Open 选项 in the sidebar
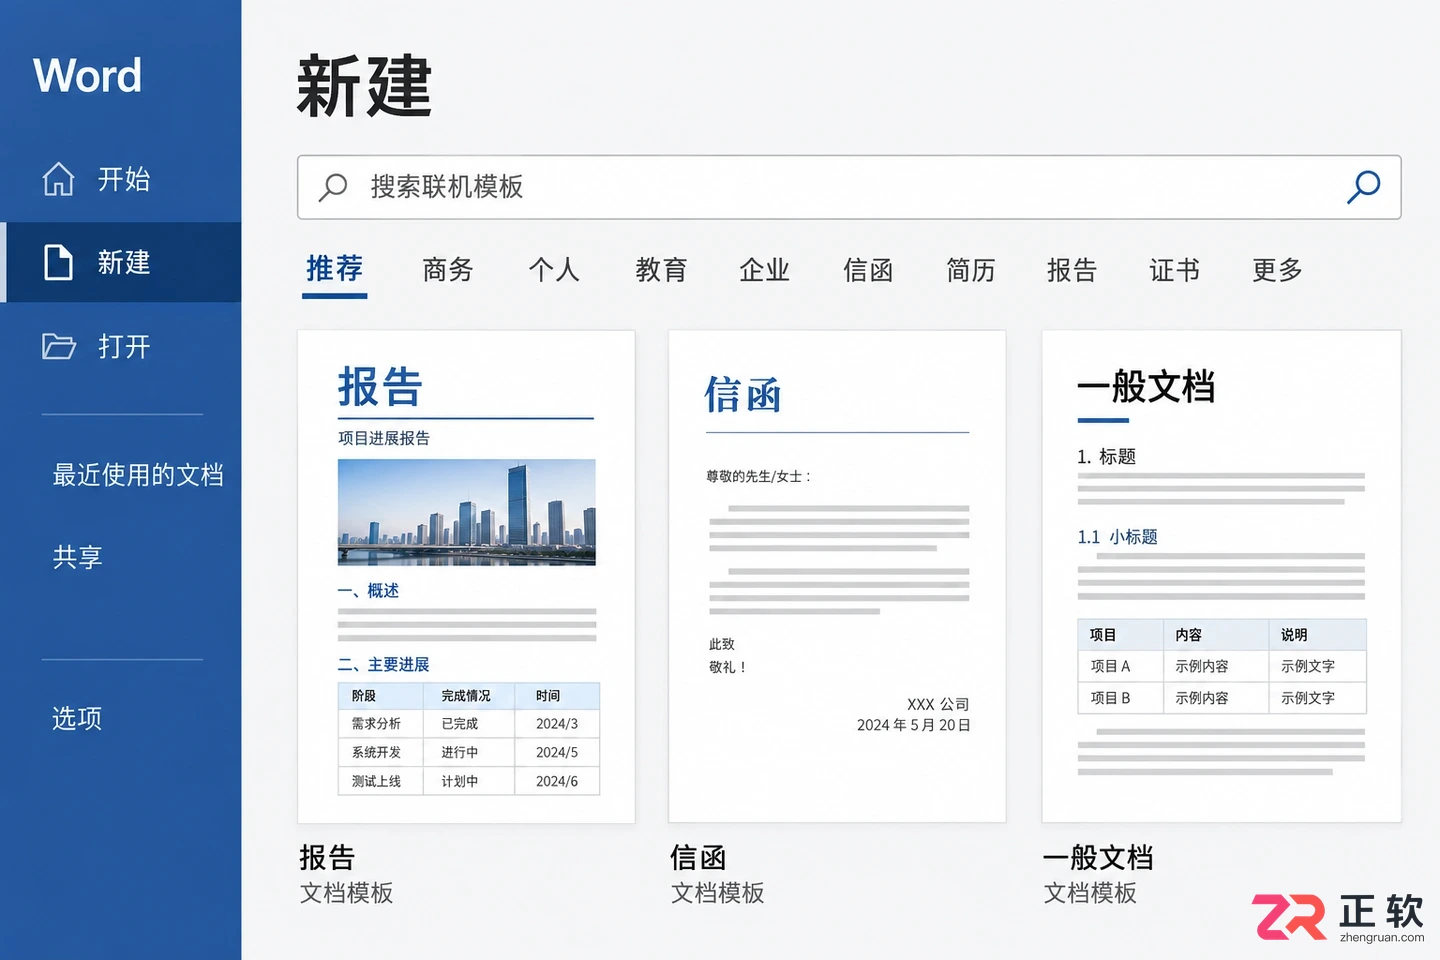 (77, 718)
